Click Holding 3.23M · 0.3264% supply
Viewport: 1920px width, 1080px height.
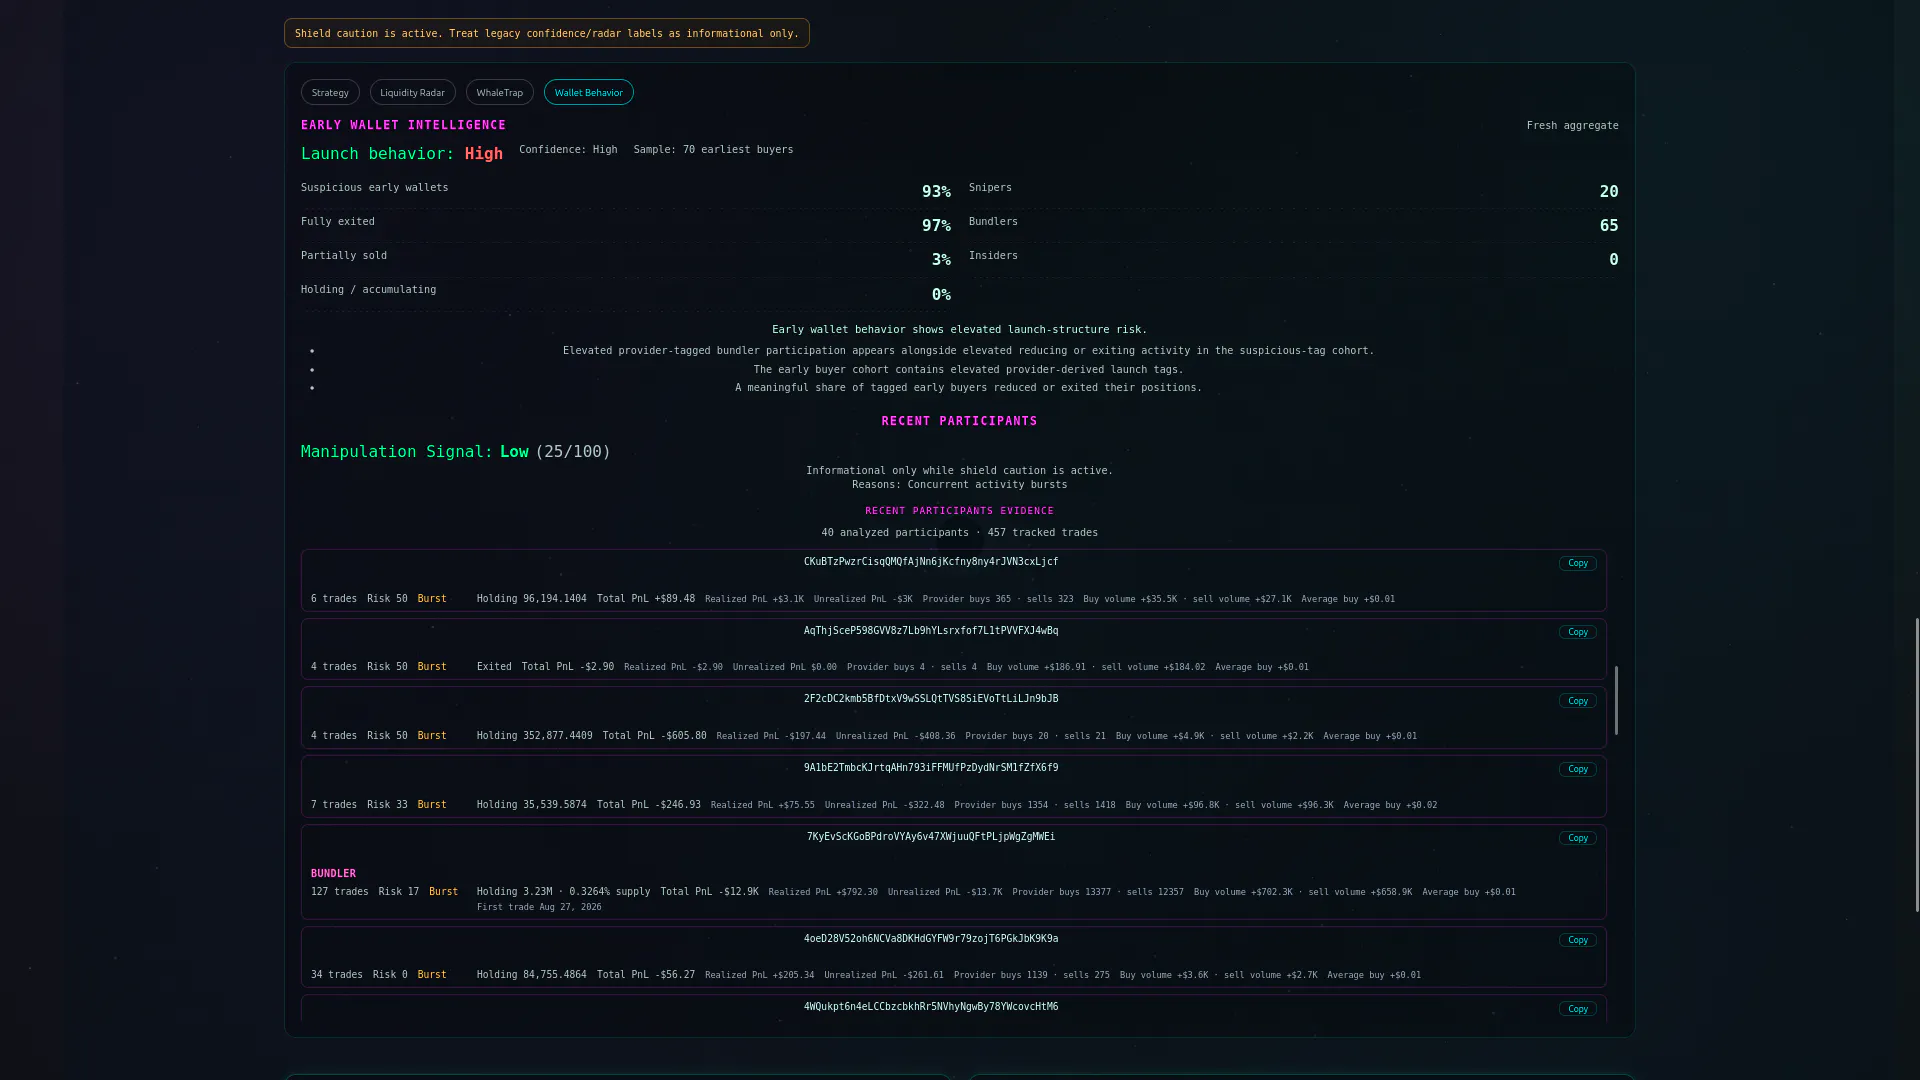(x=563, y=892)
